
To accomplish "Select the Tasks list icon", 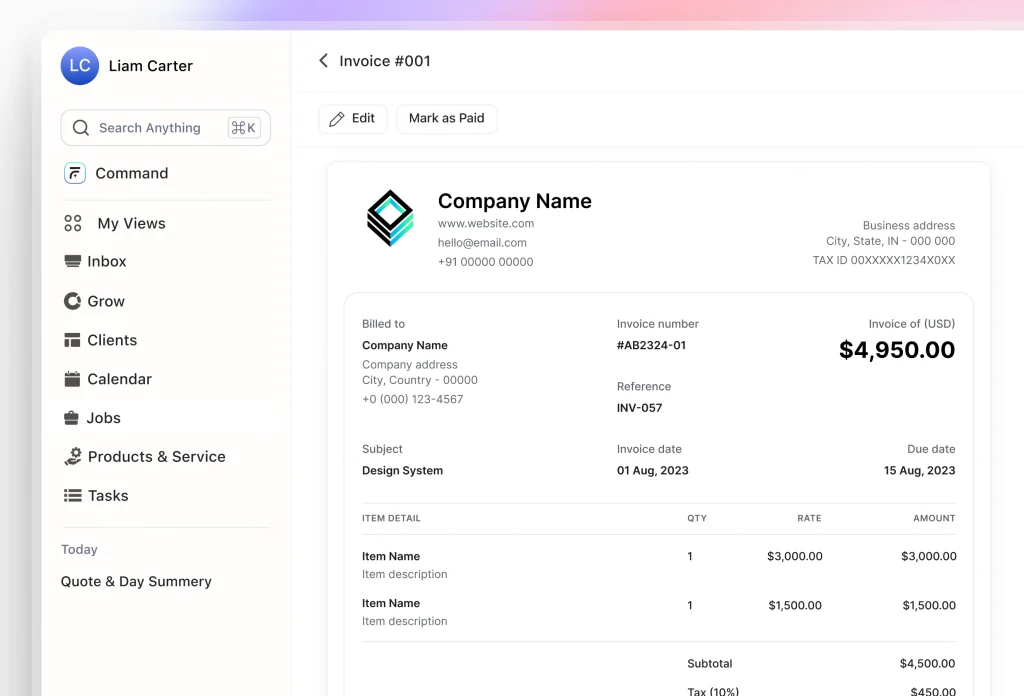I will (72, 495).
